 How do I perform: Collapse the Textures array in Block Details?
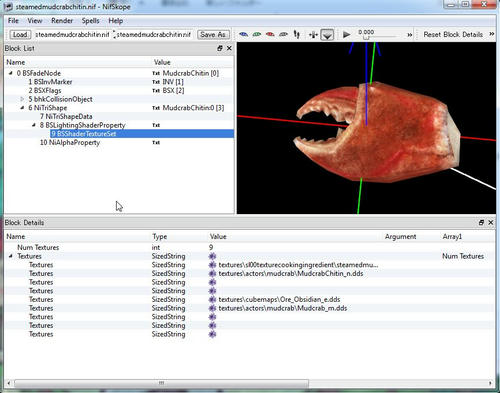[x=11, y=256]
